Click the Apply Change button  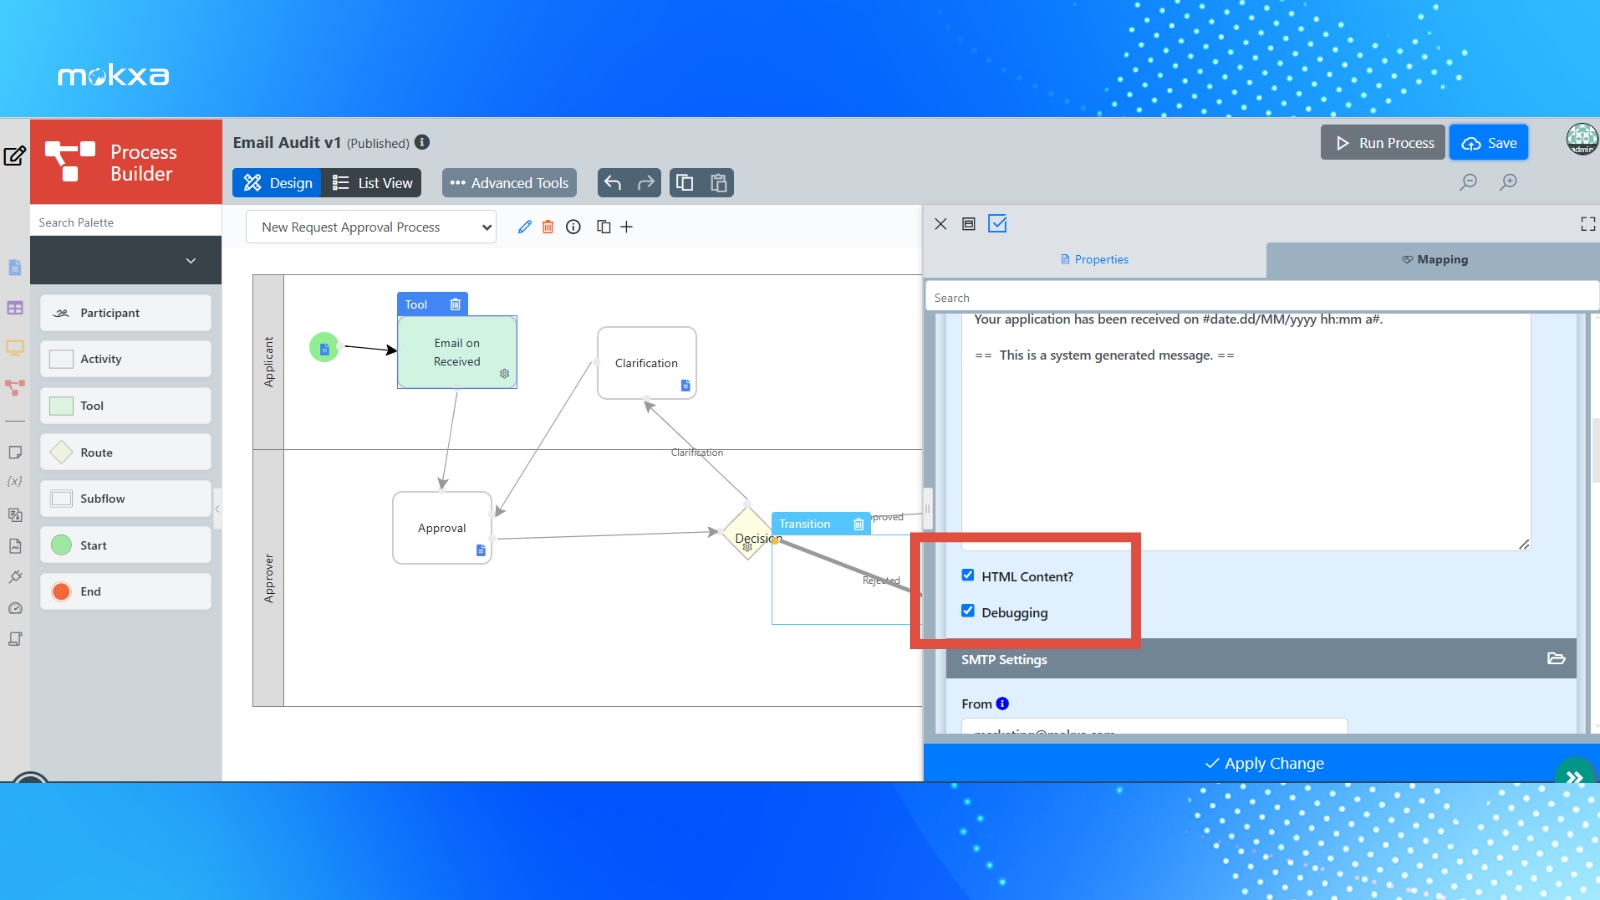(1264, 763)
